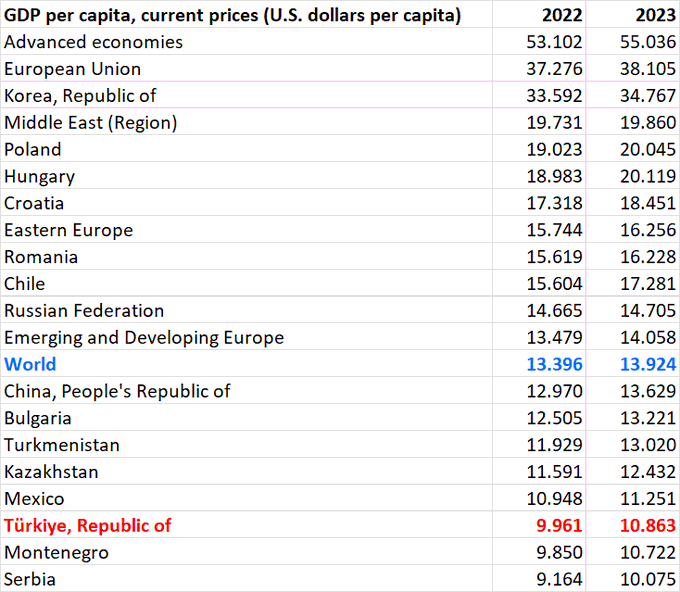The image size is (680, 592).
Task: Click the Korea, Republic of cell
Action: [80, 96]
